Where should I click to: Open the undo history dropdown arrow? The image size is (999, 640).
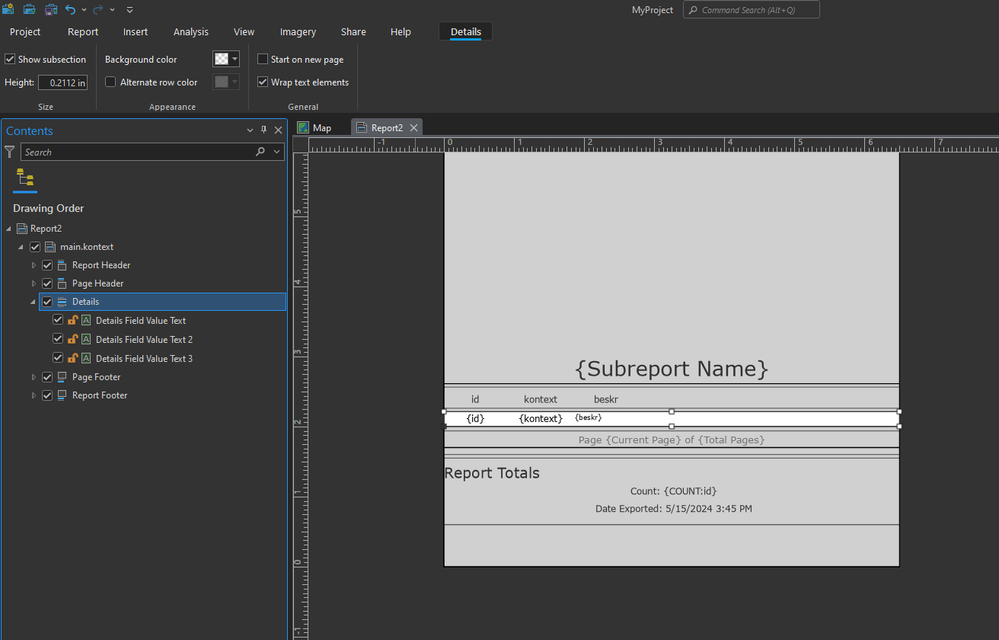pyautogui.click(x=84, y=10)
